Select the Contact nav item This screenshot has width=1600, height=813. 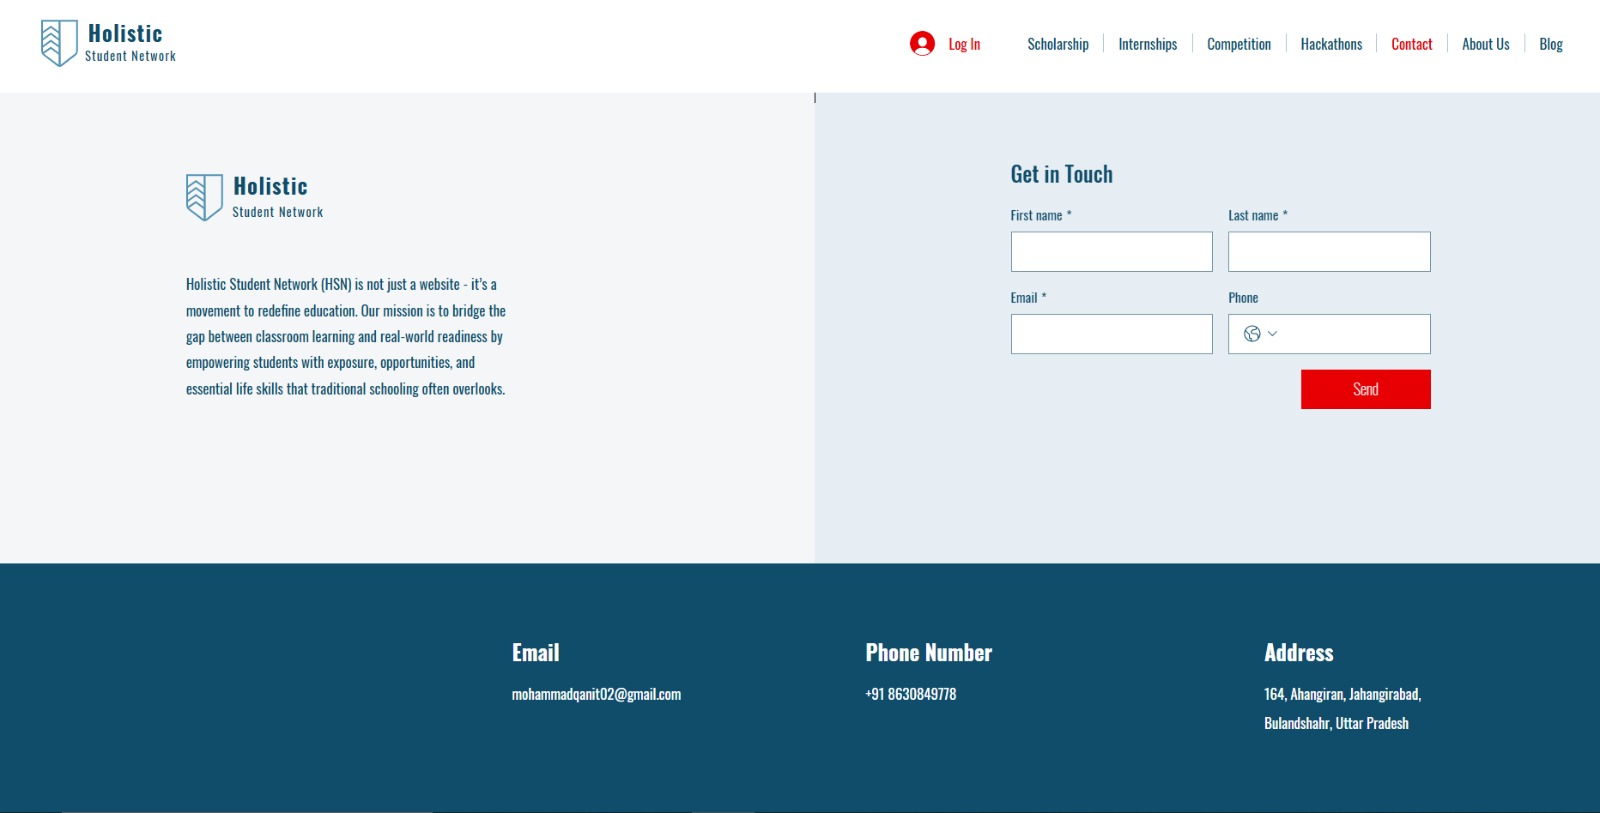pos(1411,44)
